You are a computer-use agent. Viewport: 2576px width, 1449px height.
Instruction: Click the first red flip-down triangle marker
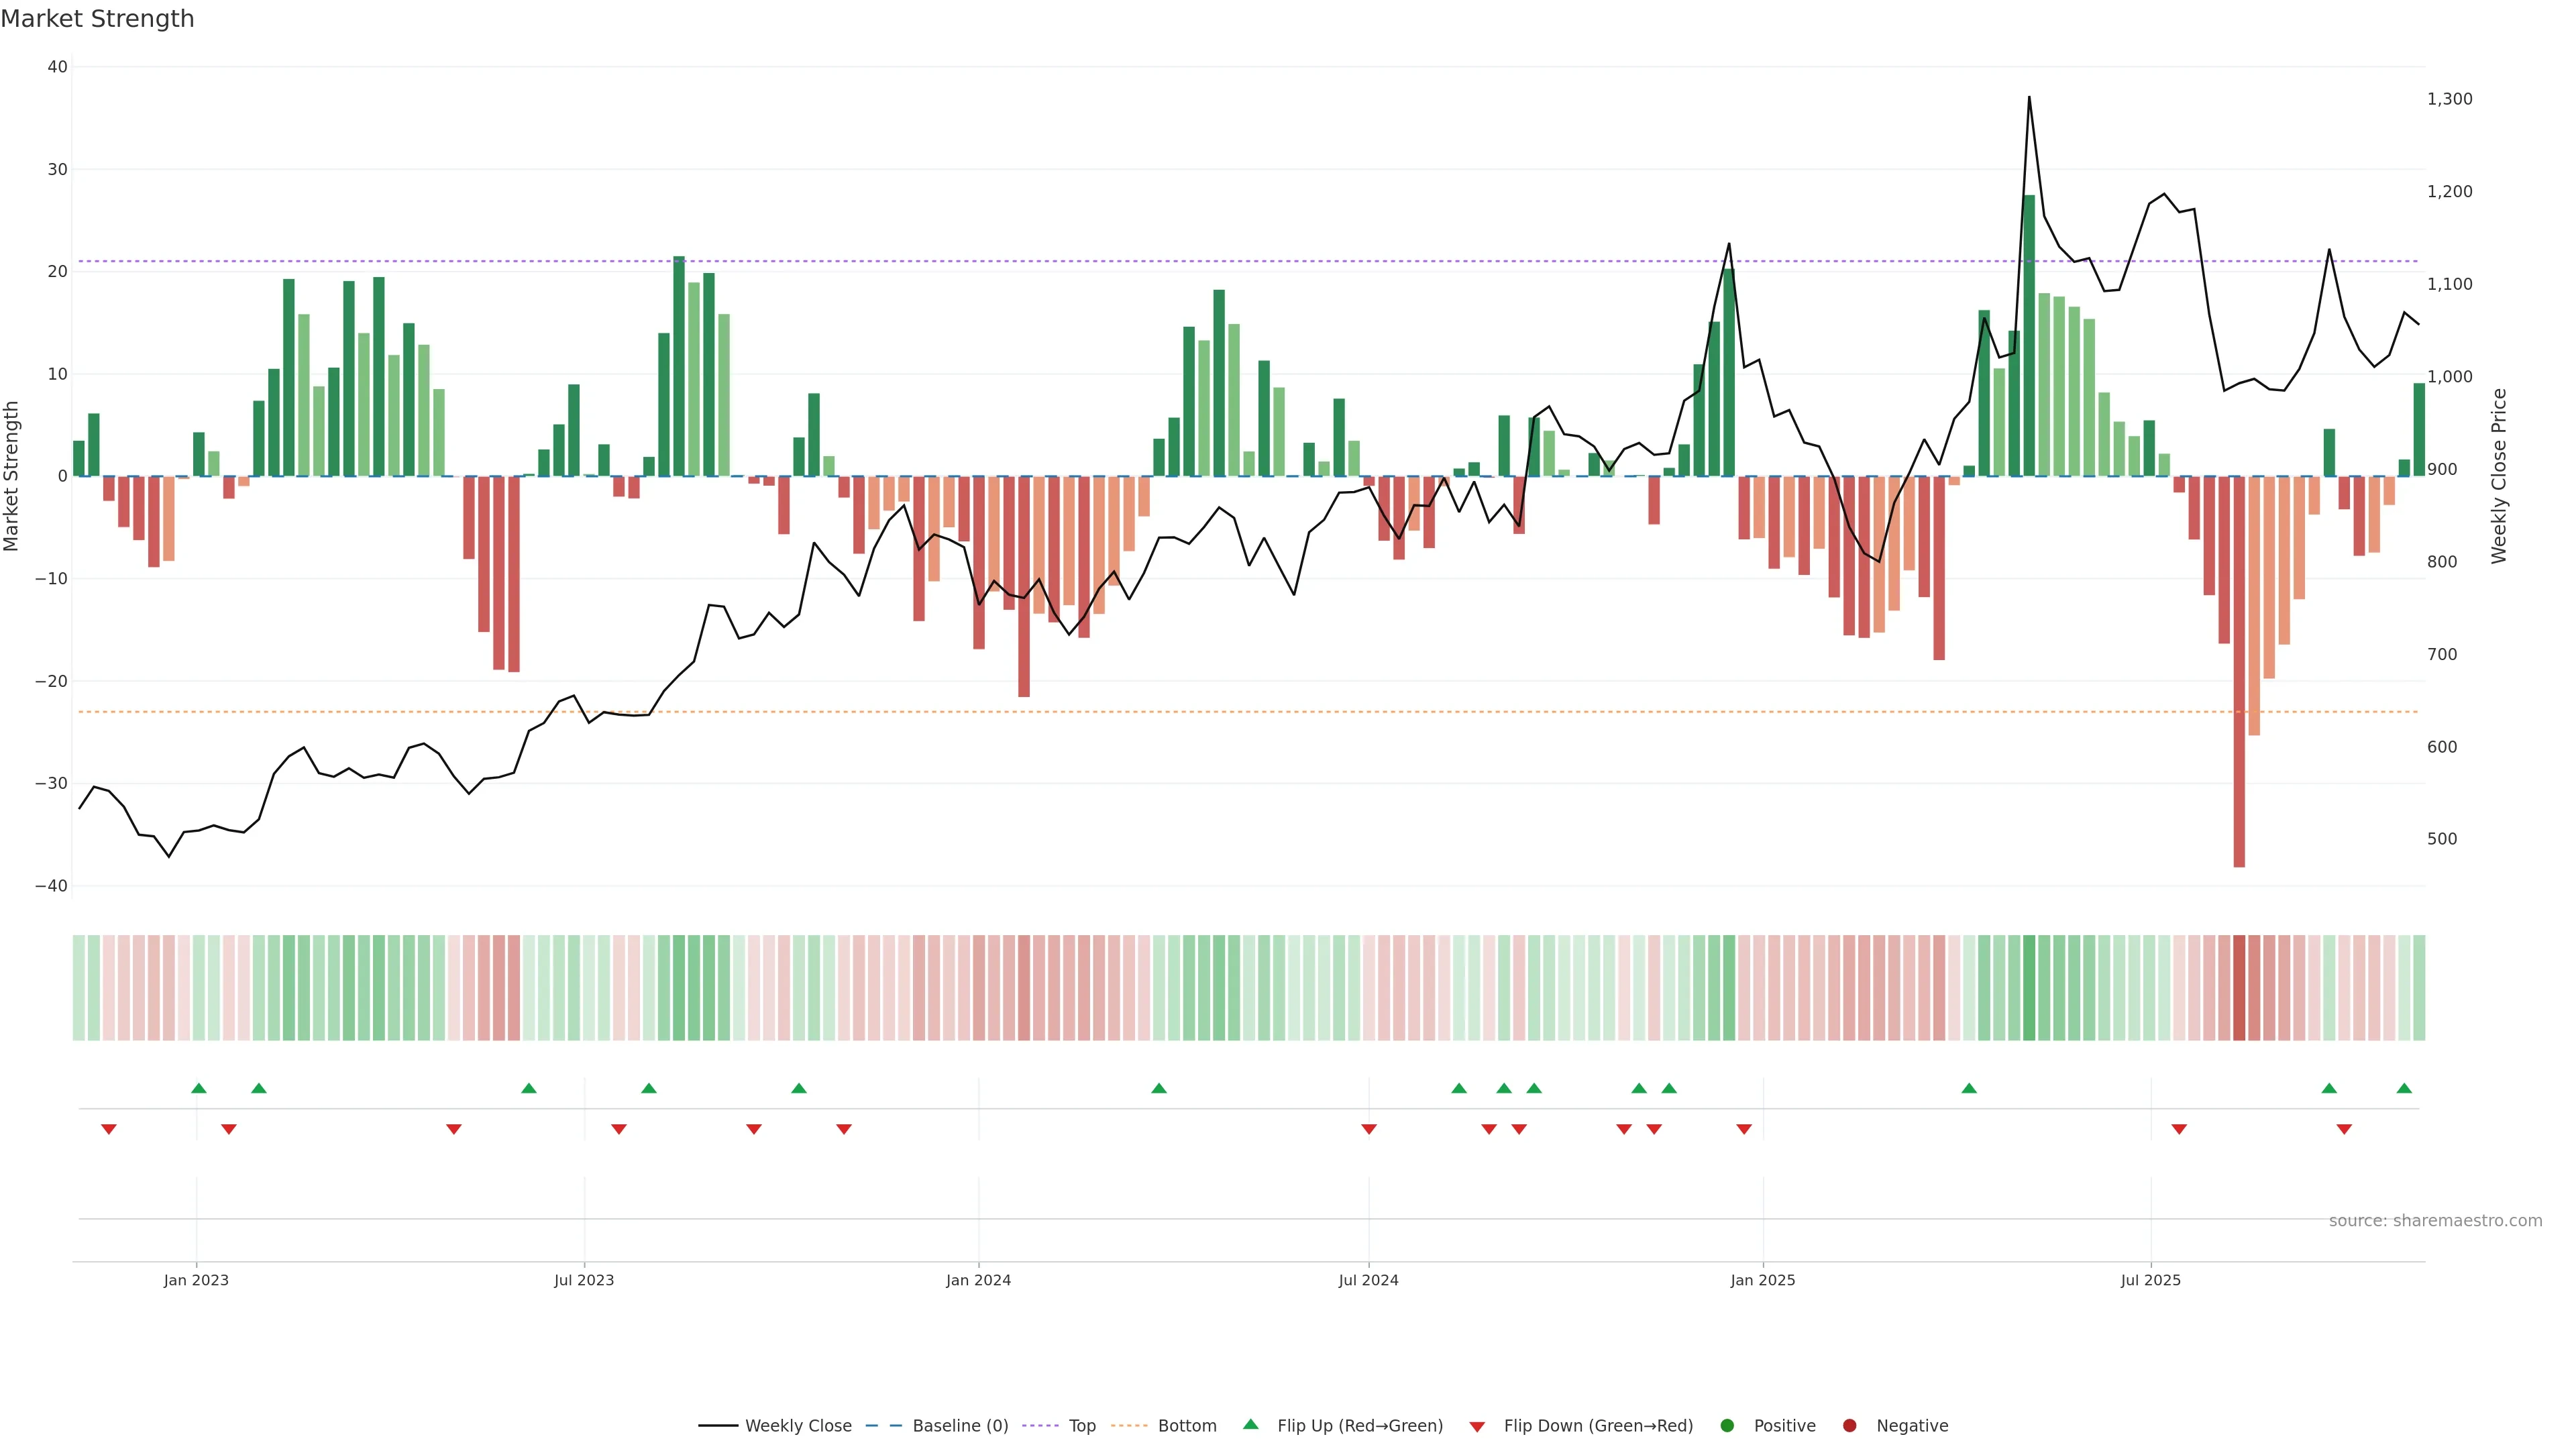[x=109, y=1129]
